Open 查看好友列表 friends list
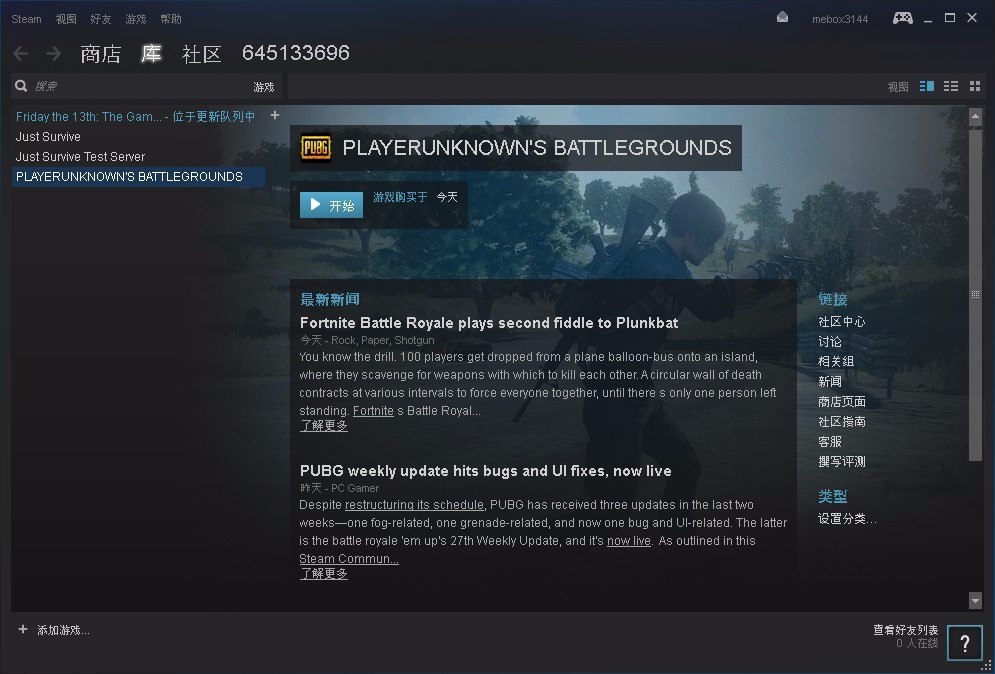Screen dimensions: 995x674 coord(906,630)
